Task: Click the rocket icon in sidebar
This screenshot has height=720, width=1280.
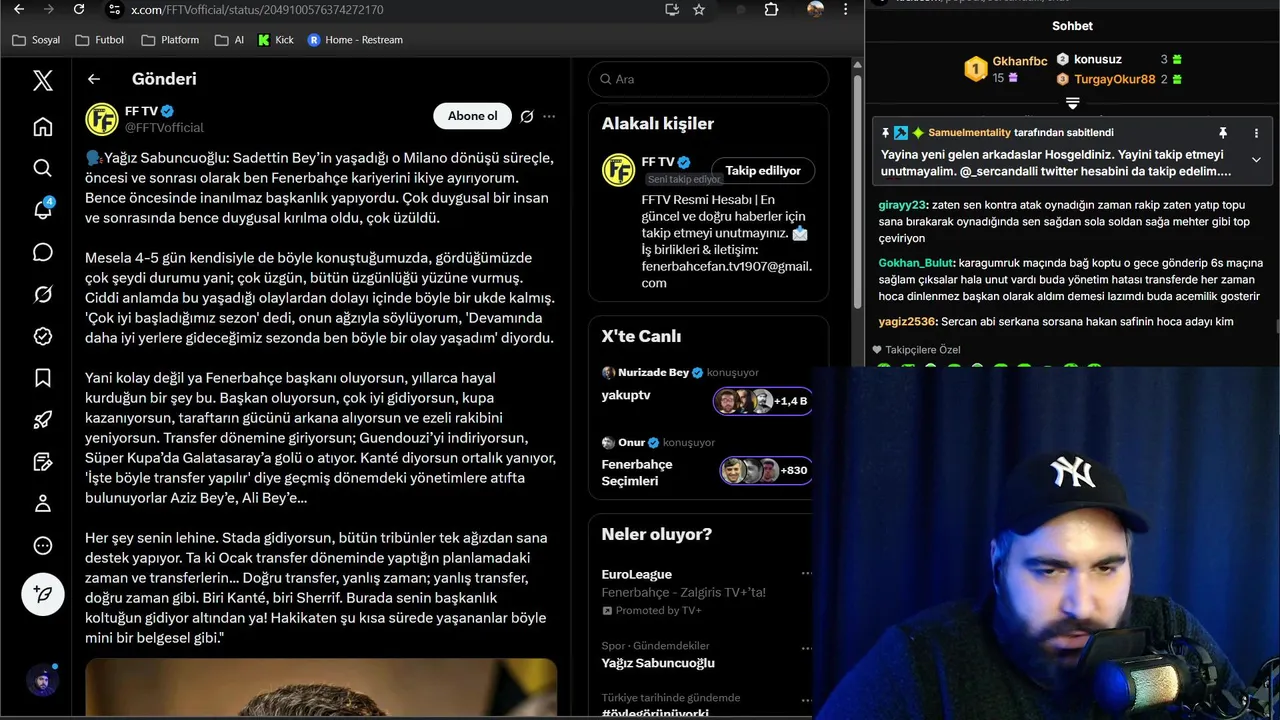Action: pos(42,420)
